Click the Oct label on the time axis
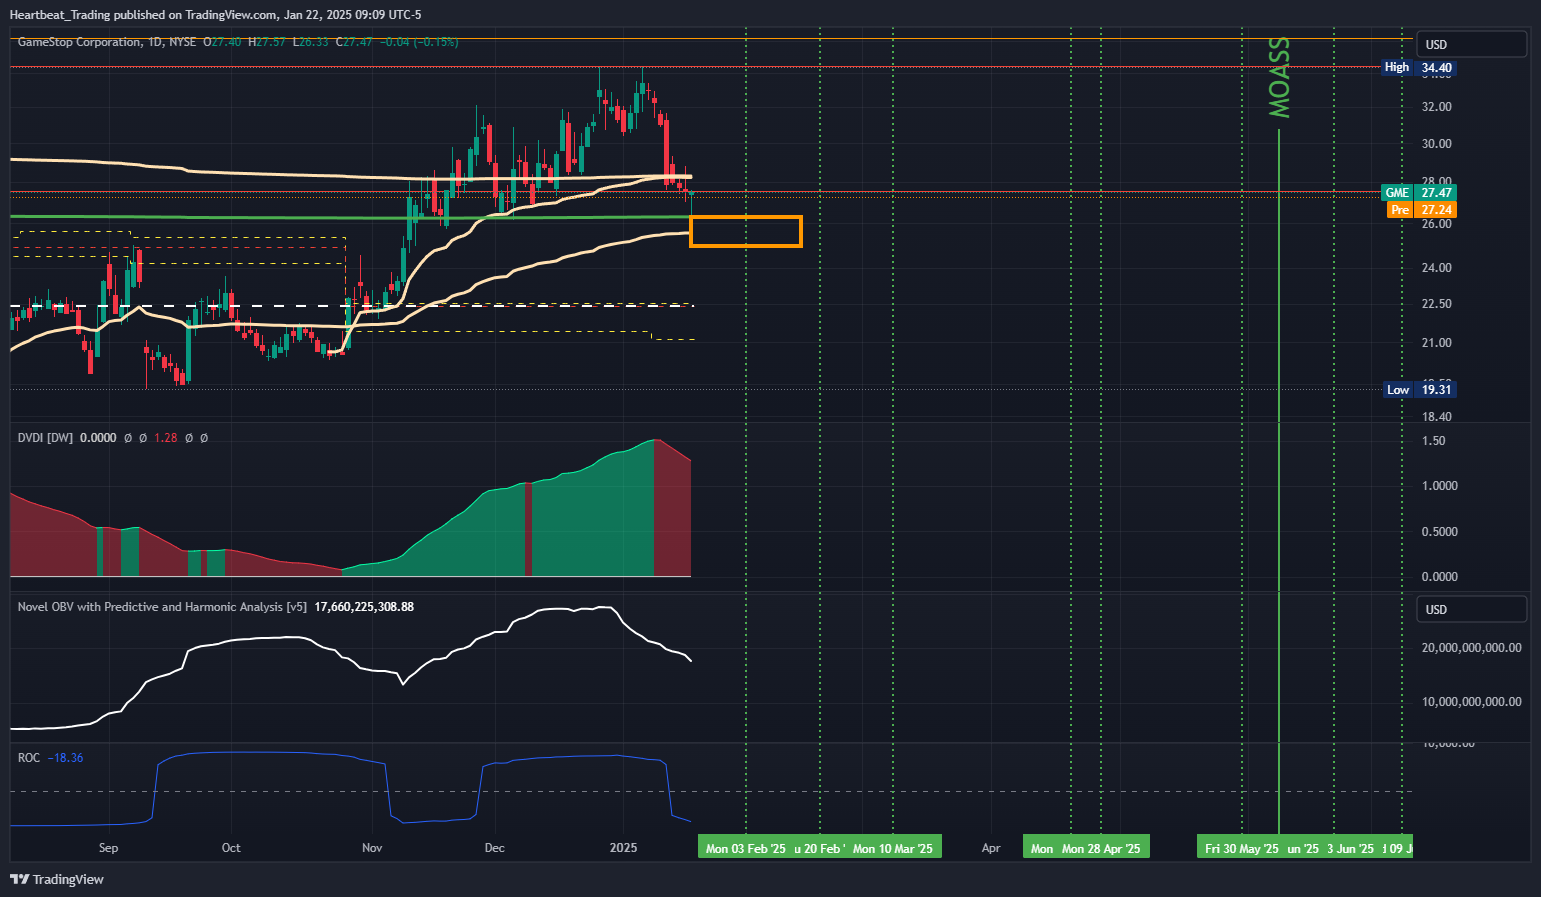Image resolution: width=1541 pixels, height=897 pixels. 231,848
